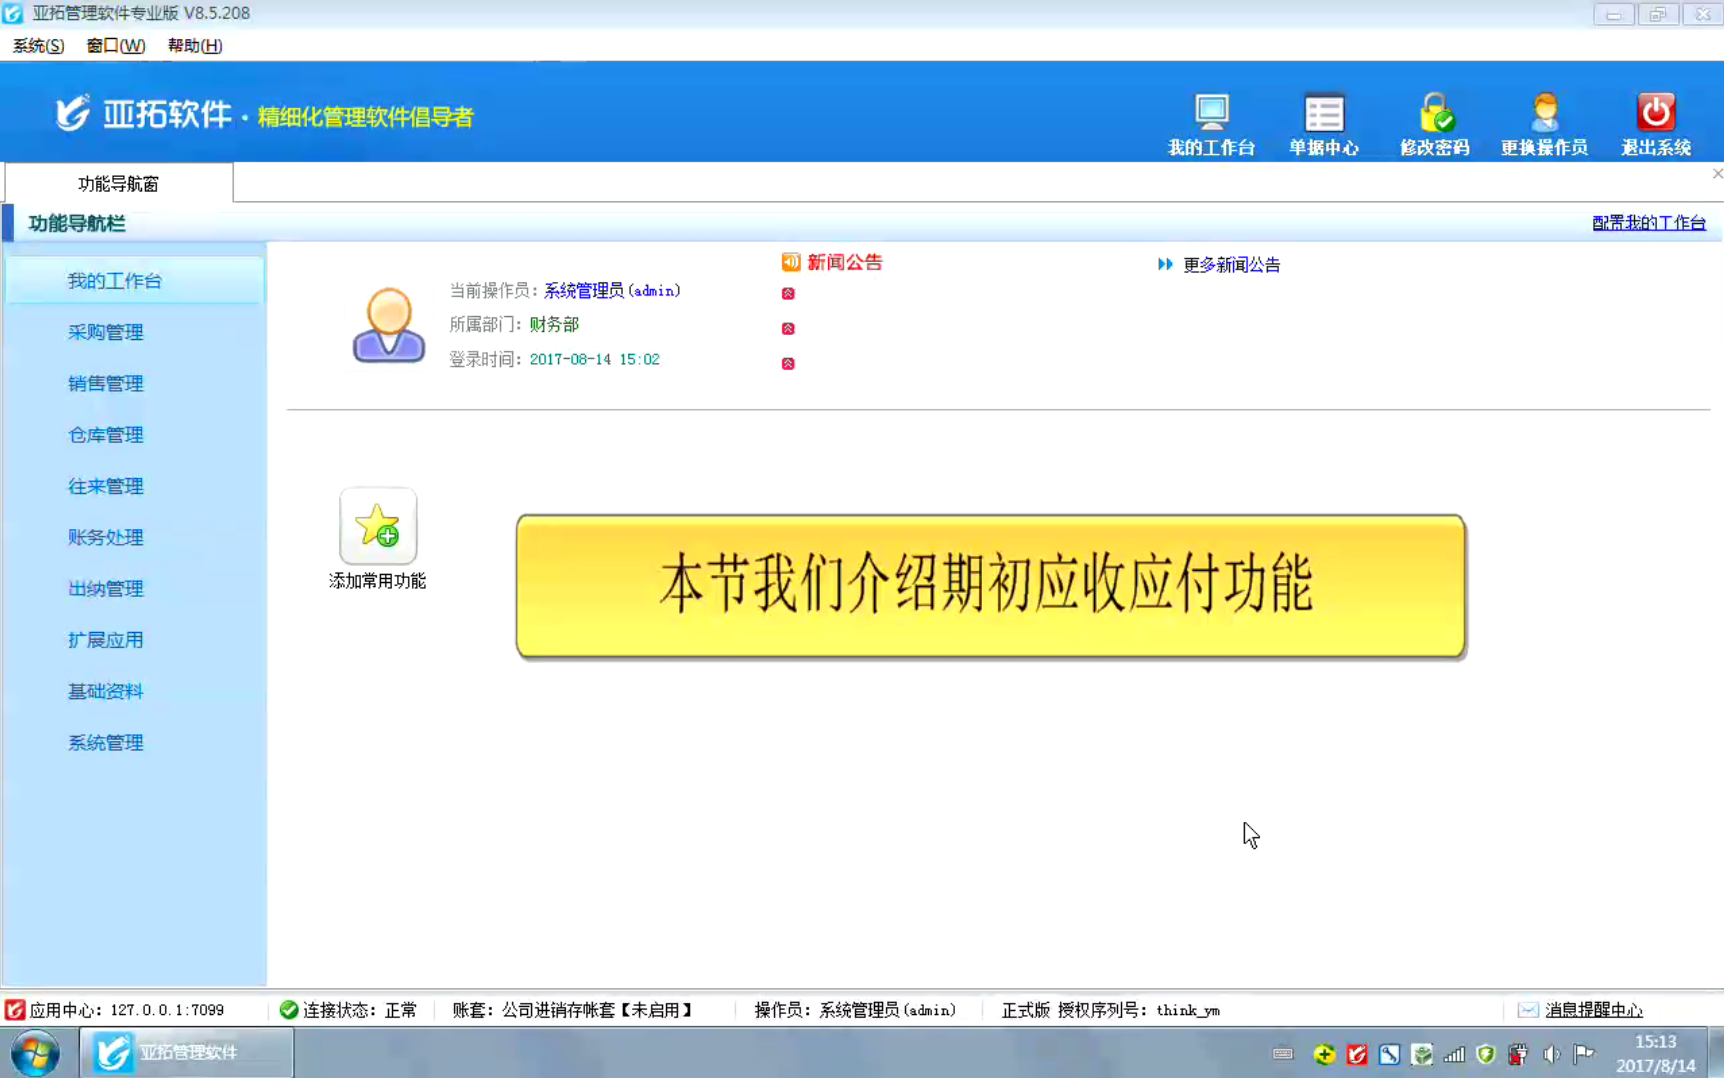Switch to the 功能导航窗 tab
Image resolution: width=1724 pixels, height=1078 pixels.
tap(118, 184)
